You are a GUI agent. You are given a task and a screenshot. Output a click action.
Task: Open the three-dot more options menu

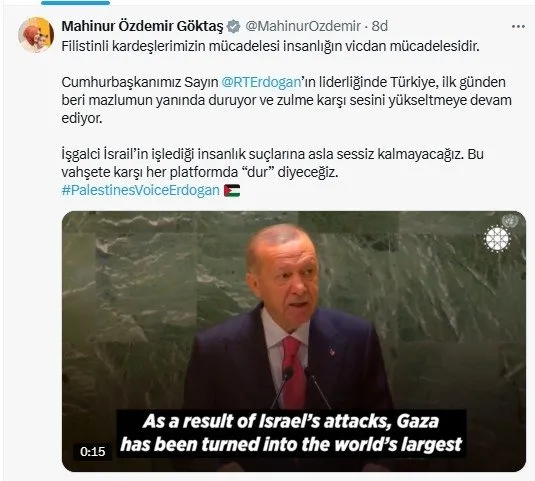[x=518, y=27]
